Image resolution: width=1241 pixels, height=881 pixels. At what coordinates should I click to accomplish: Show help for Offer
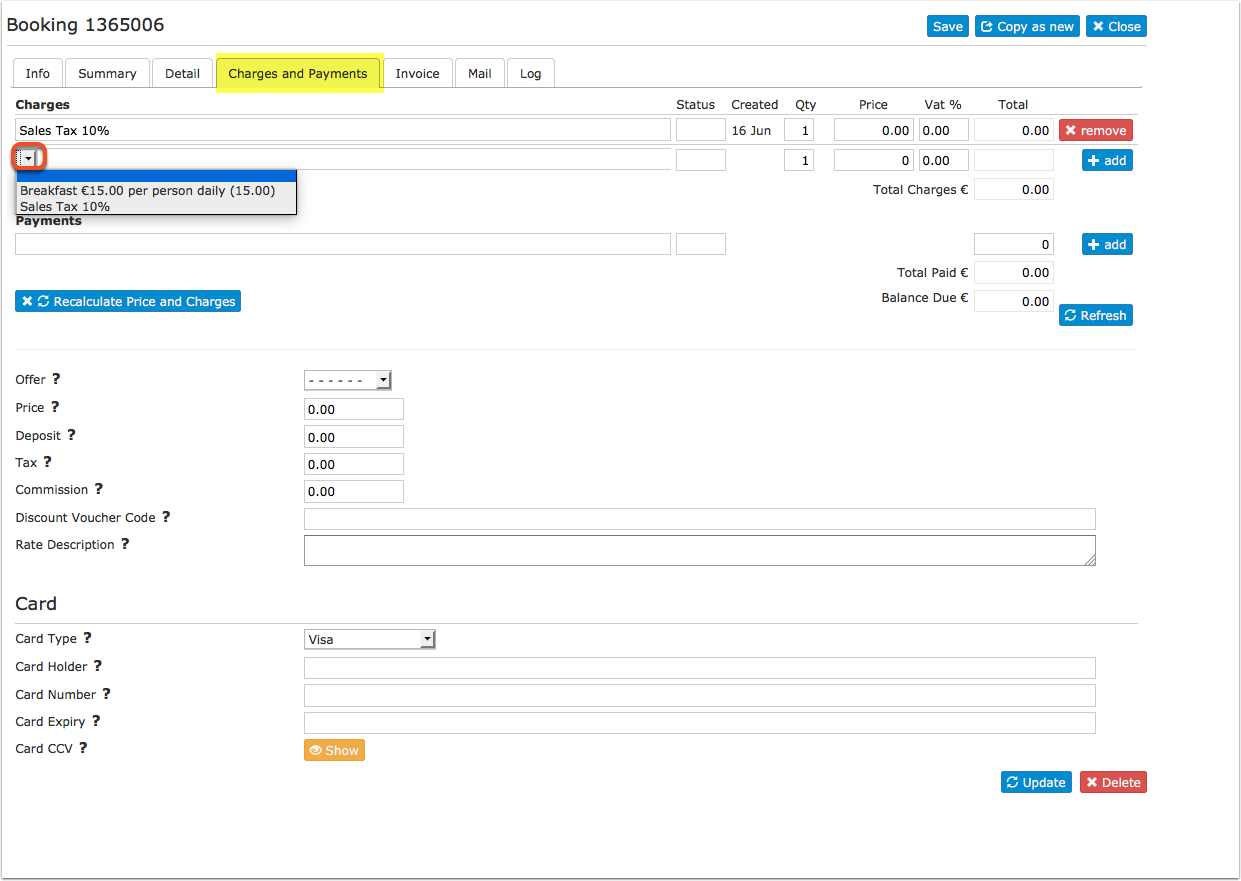pos(56,379)
